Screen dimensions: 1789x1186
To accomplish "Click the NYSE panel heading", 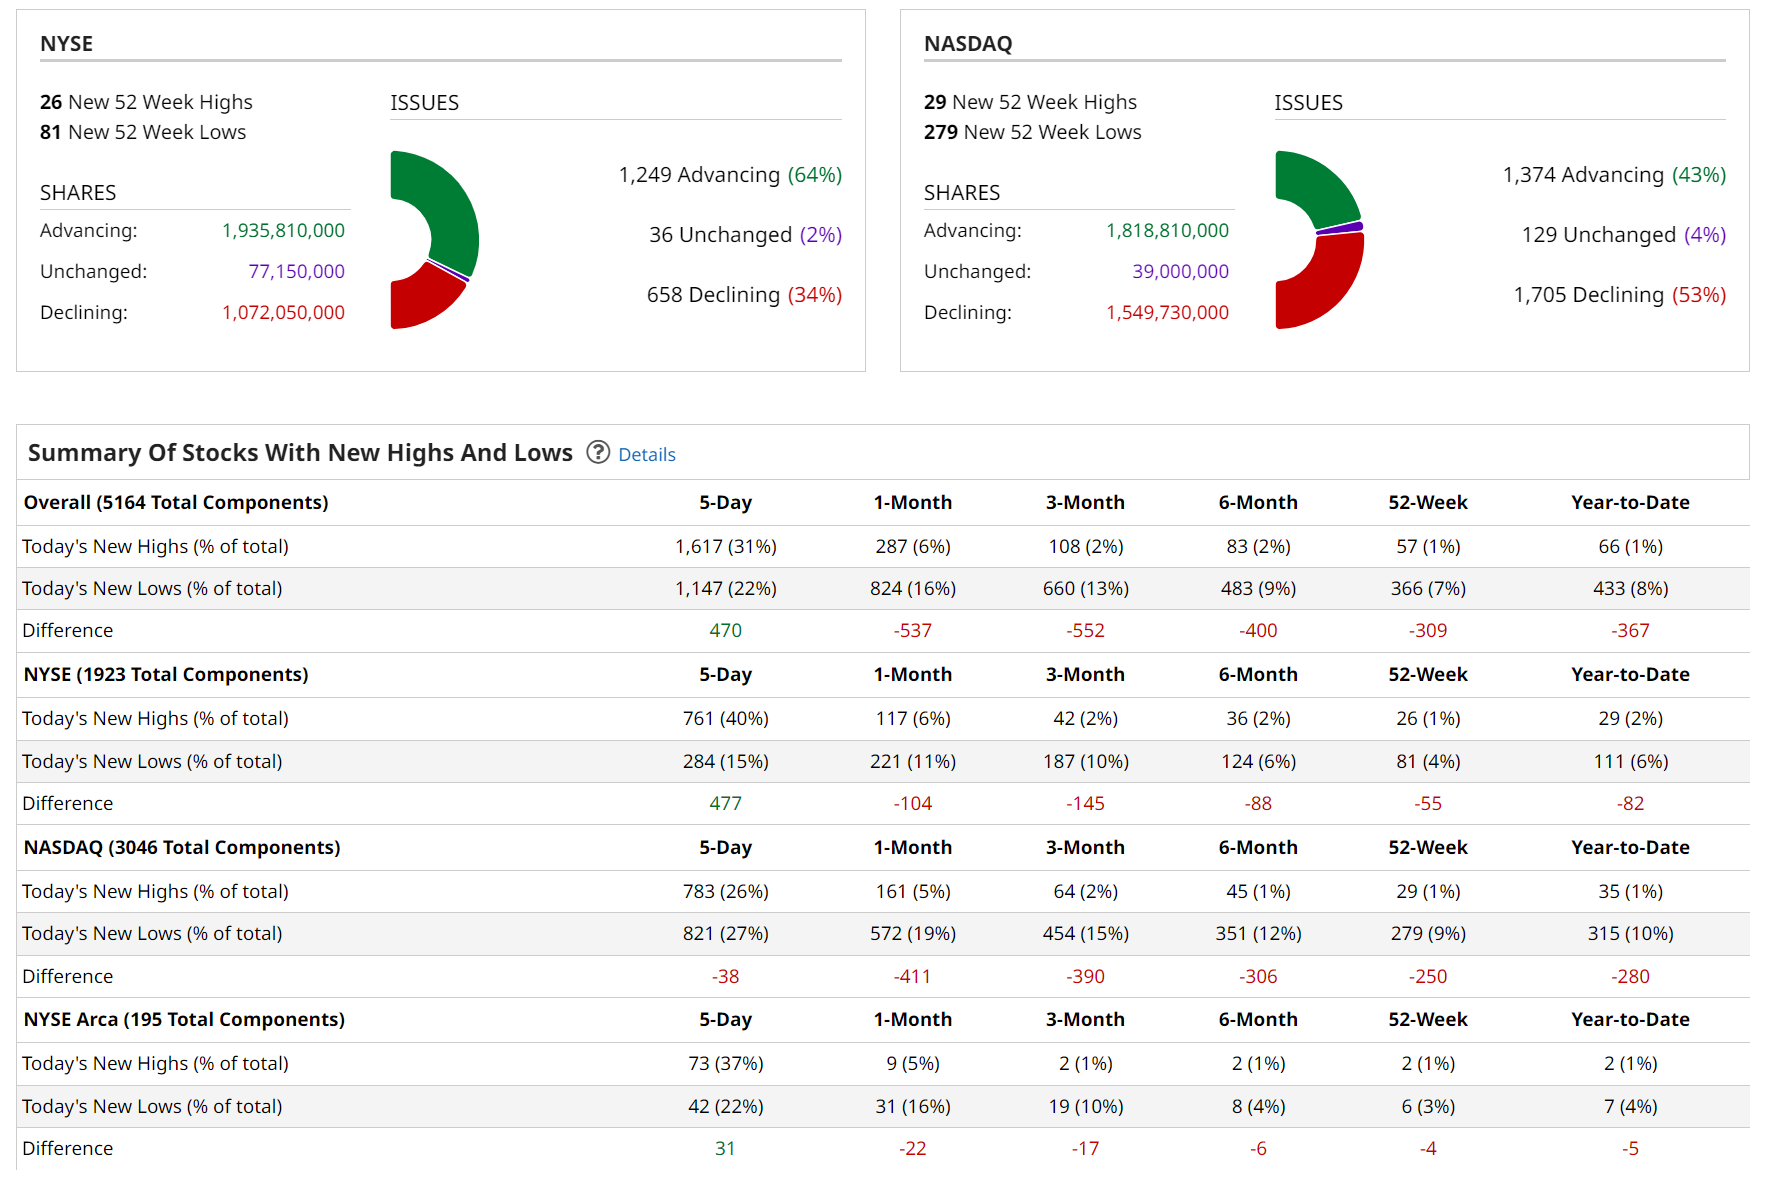I will point(66,44).
